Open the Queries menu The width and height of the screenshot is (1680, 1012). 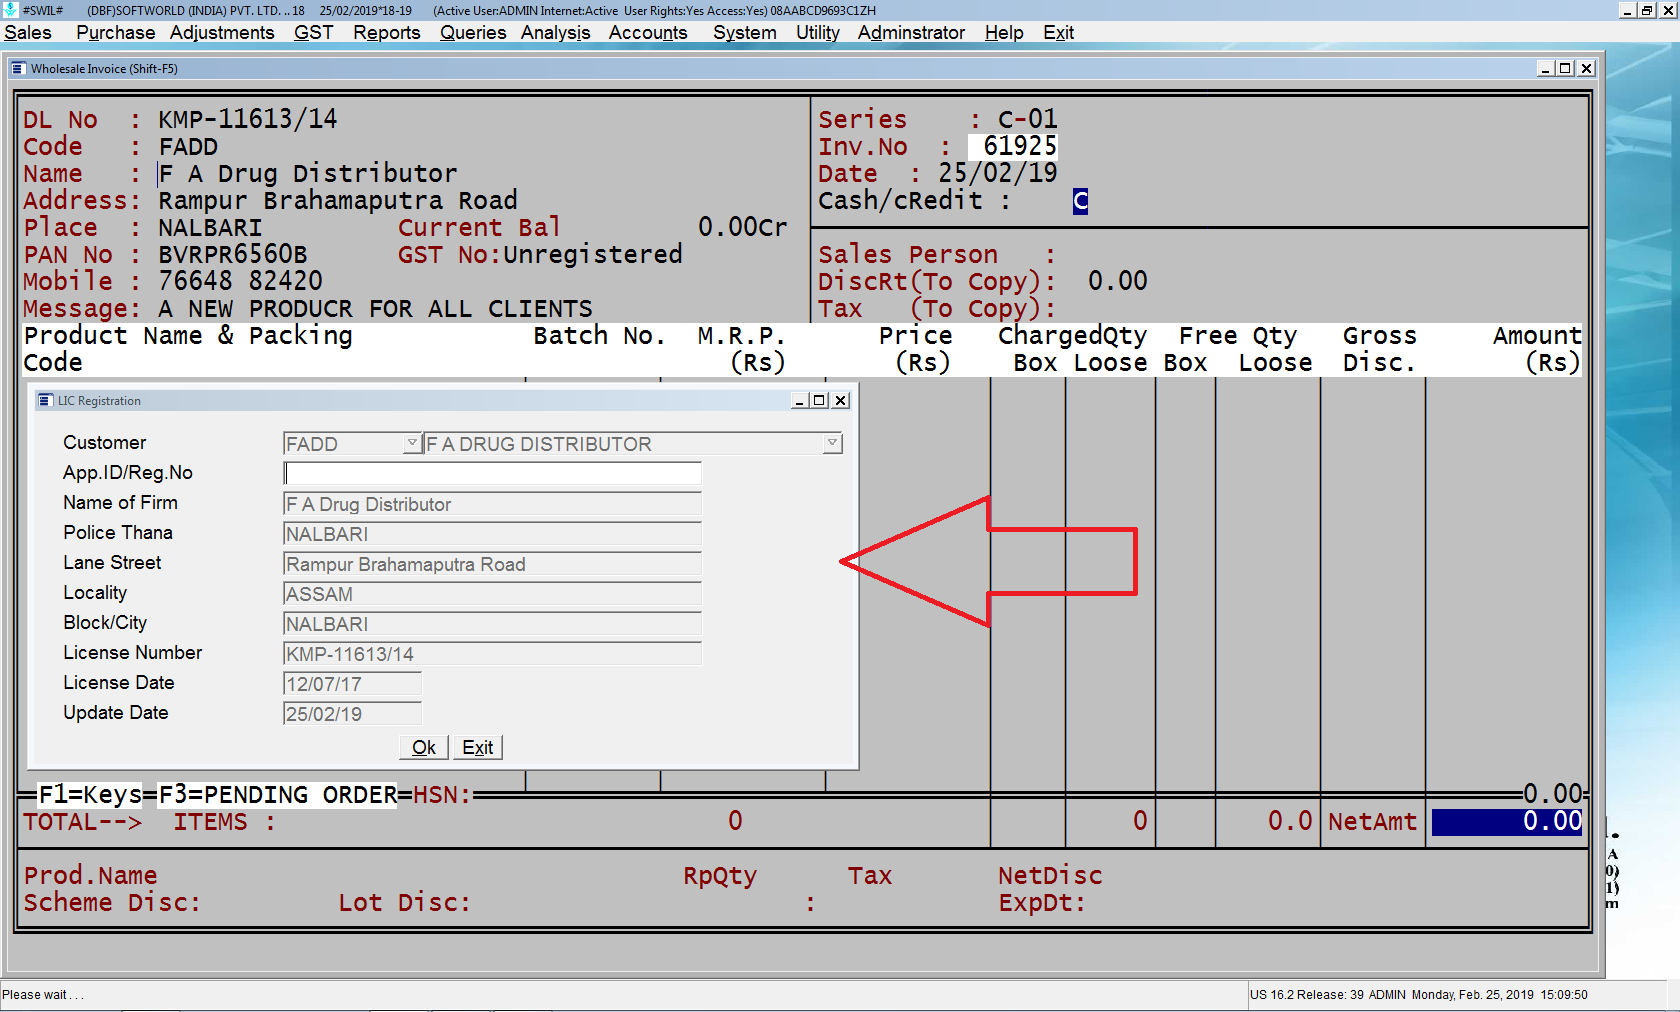pos(473,33)
